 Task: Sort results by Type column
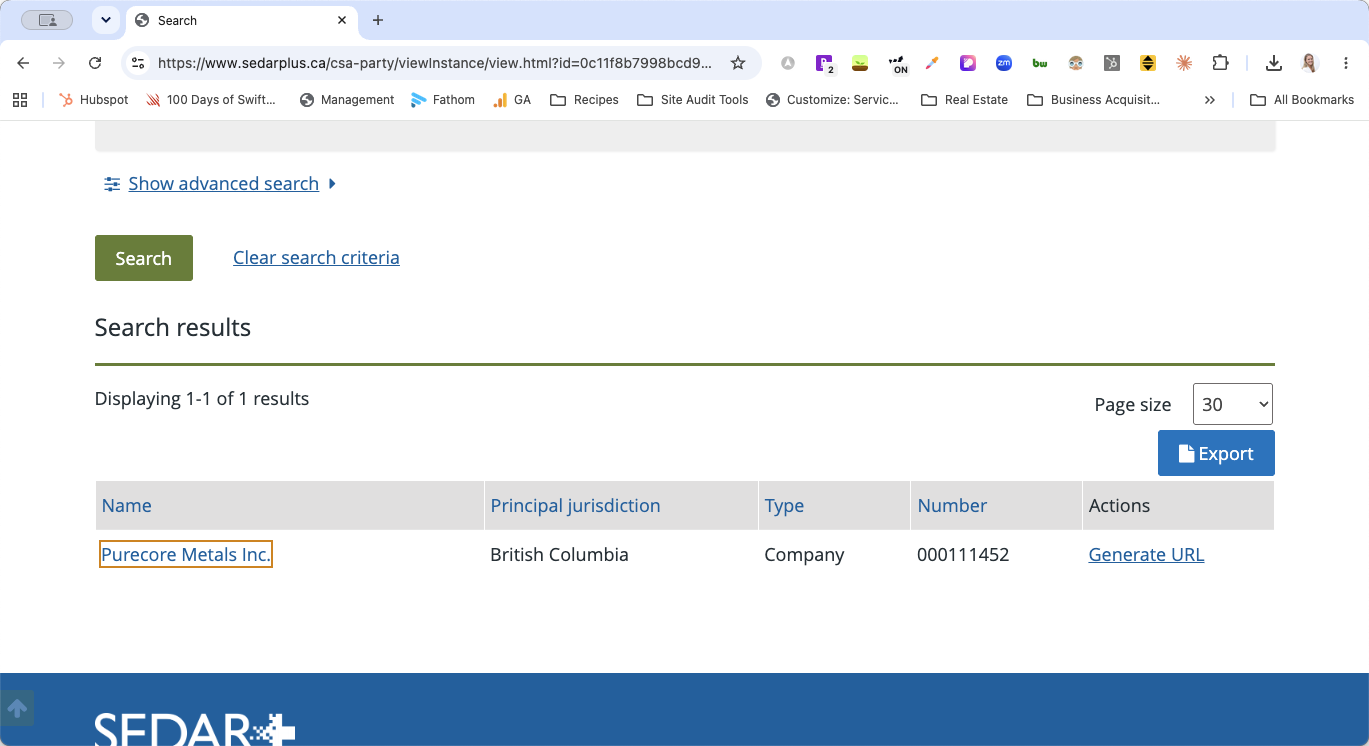pyautogui.click(x=784, y=506)
